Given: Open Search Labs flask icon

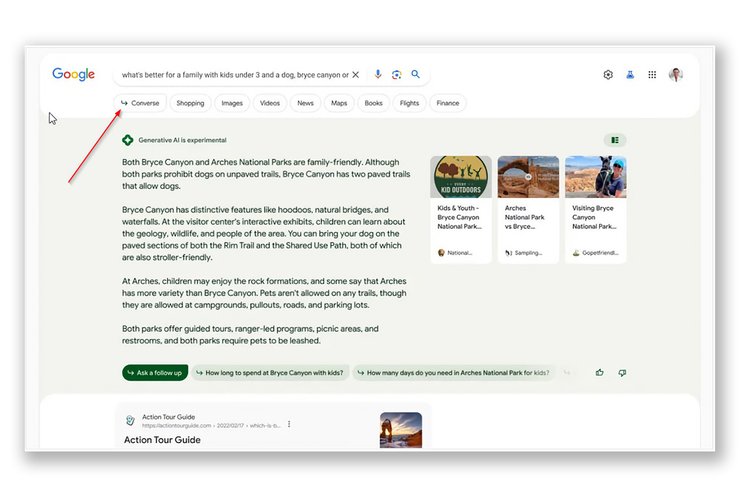Looking at the screenshot, I should click(630, 74).
